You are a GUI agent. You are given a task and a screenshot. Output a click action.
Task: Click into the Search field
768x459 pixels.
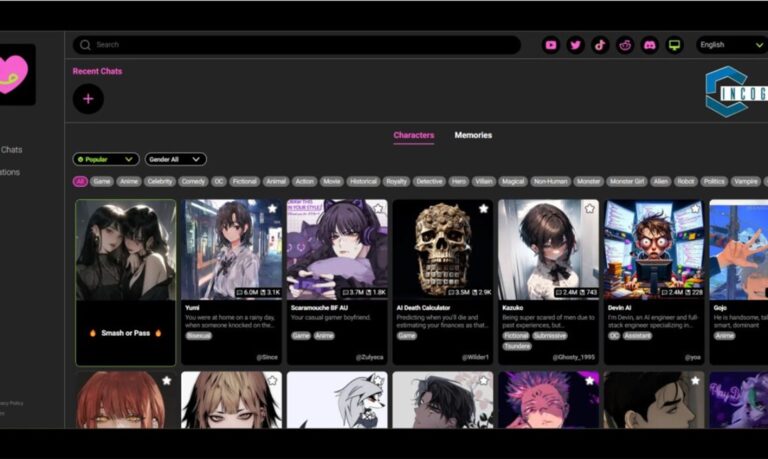point(297,45)
